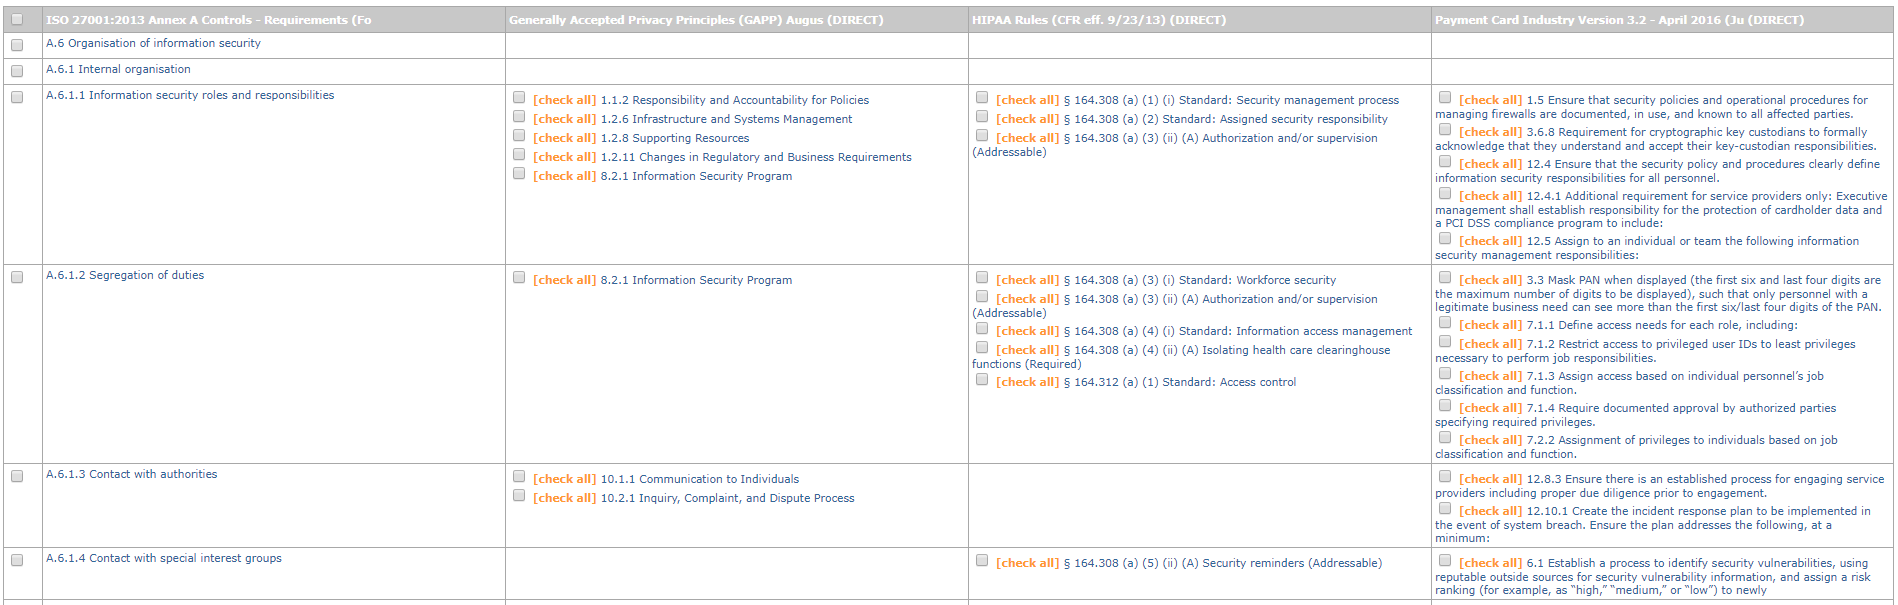Viewport: 1898px width, 605px height.
Task: Click the Generally Accepted Privacy Principles column header
Action: pos(696,20)
